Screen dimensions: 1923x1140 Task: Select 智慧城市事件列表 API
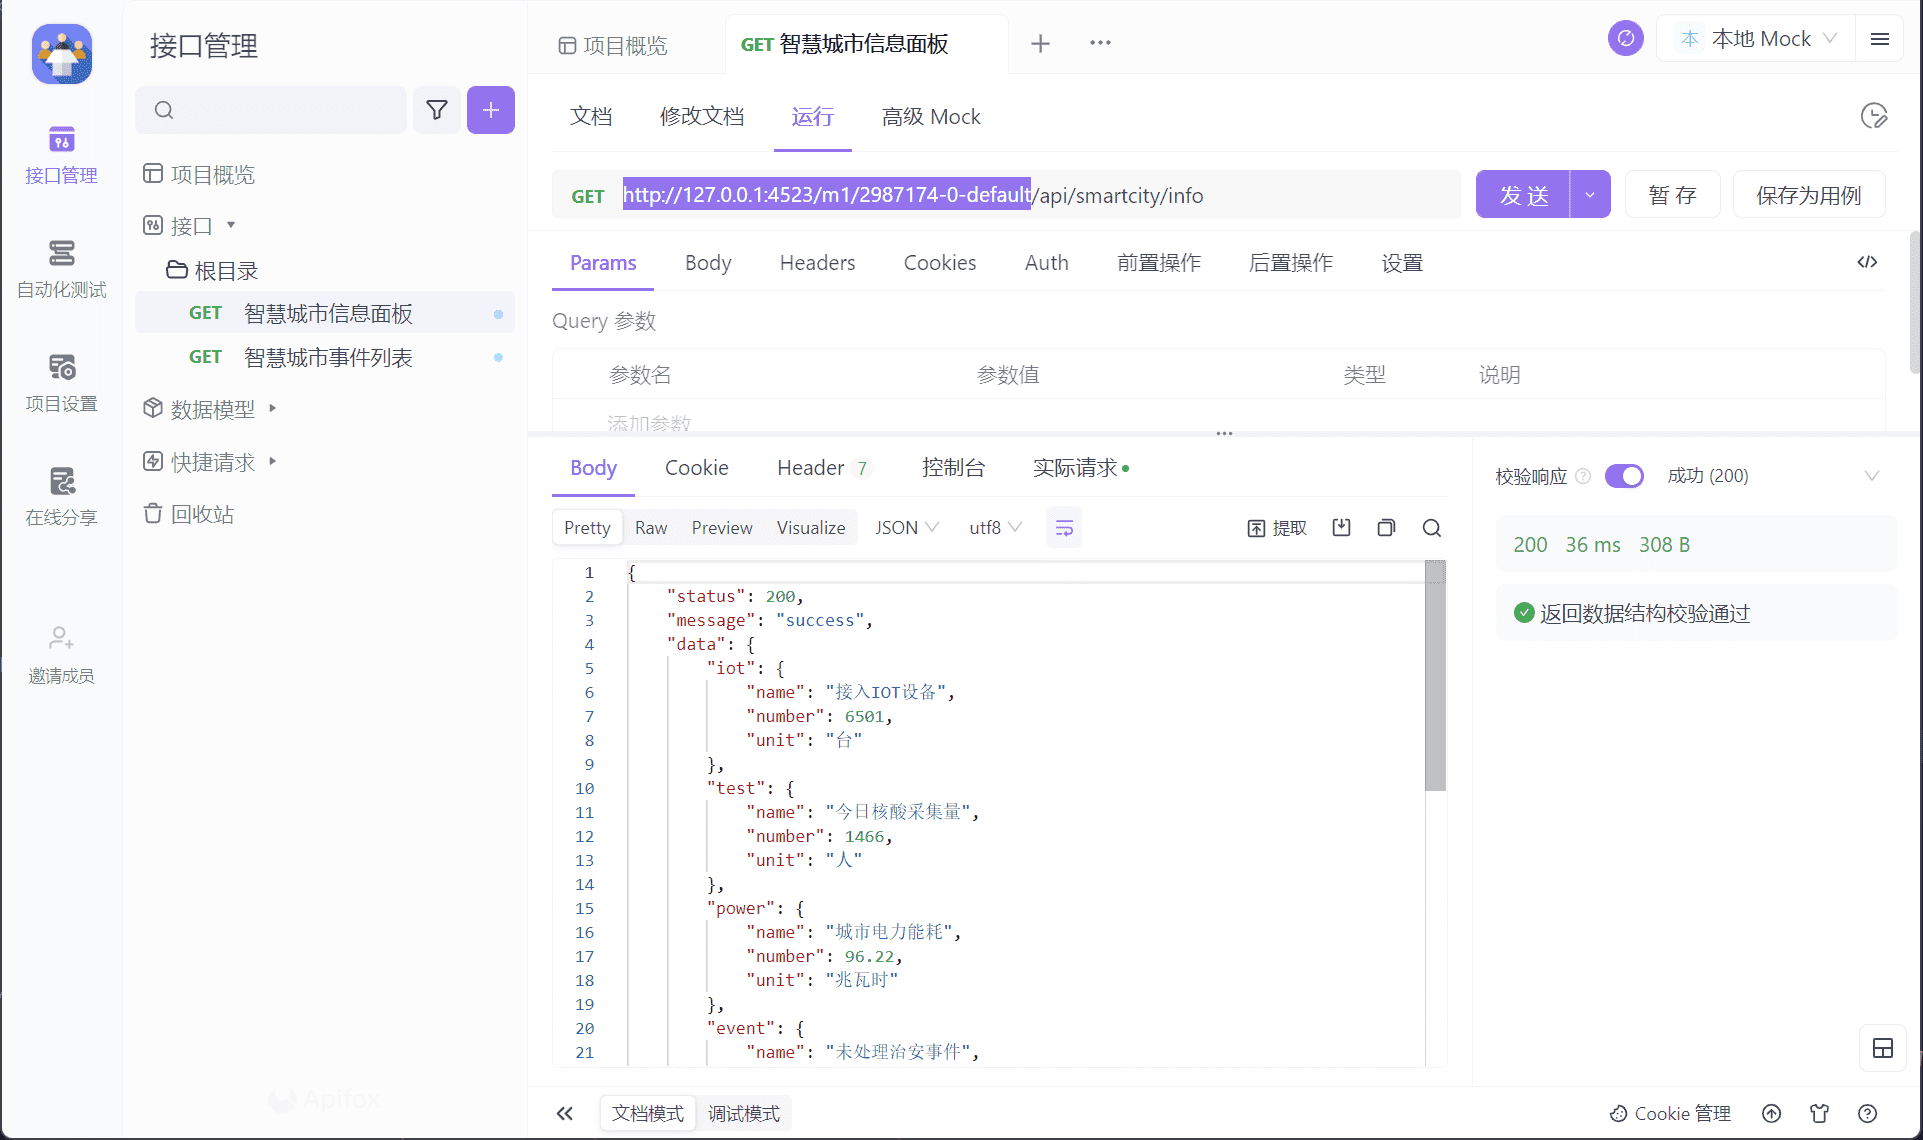[x=325, y=357]
